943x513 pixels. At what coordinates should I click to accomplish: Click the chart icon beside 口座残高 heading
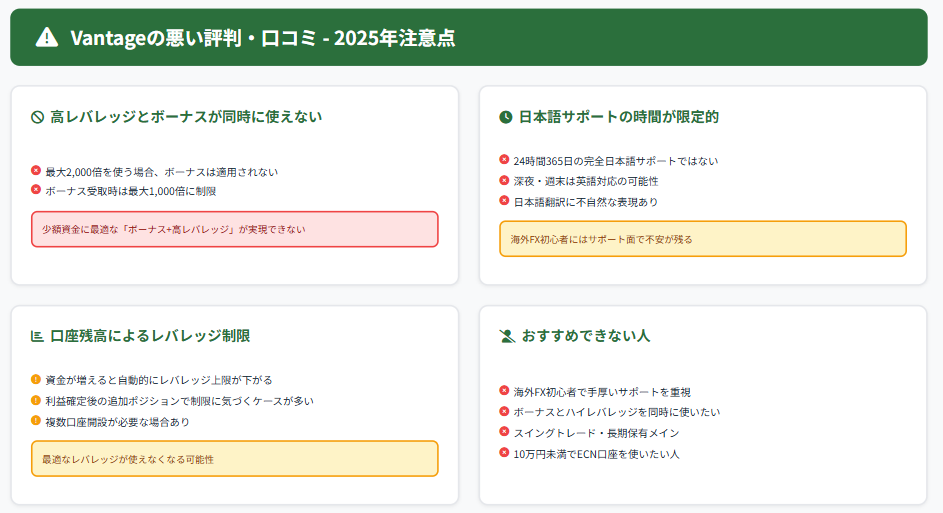pos(37,336)
